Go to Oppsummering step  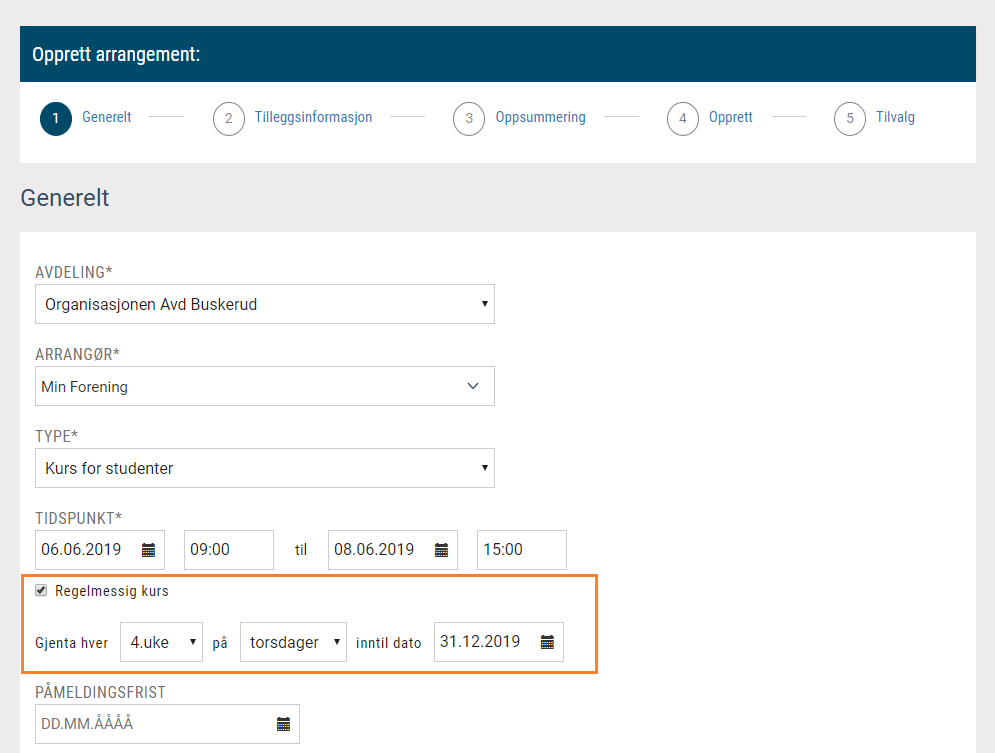pos(541,117)
